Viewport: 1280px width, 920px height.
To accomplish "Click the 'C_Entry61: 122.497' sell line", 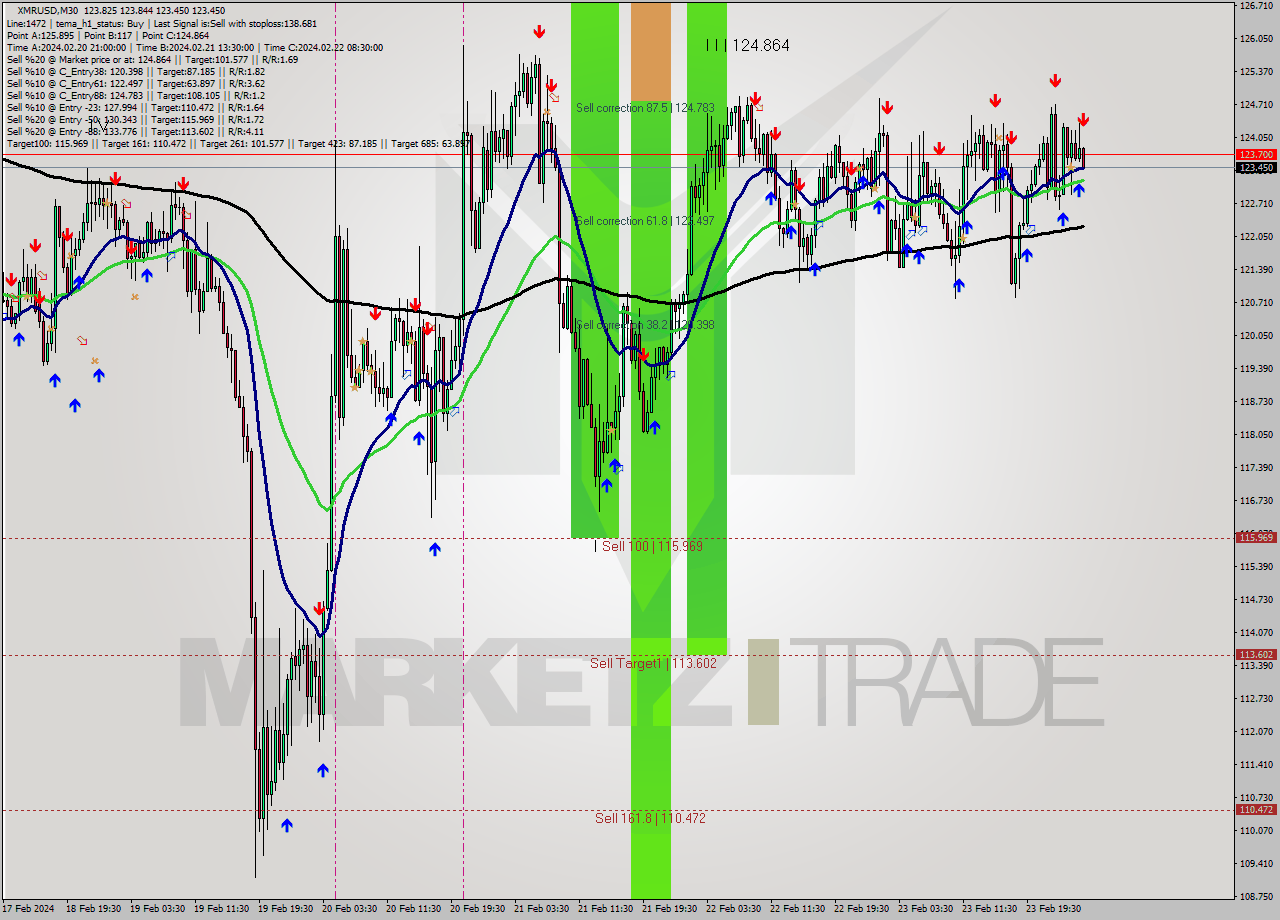I will [x=135, y=84].
